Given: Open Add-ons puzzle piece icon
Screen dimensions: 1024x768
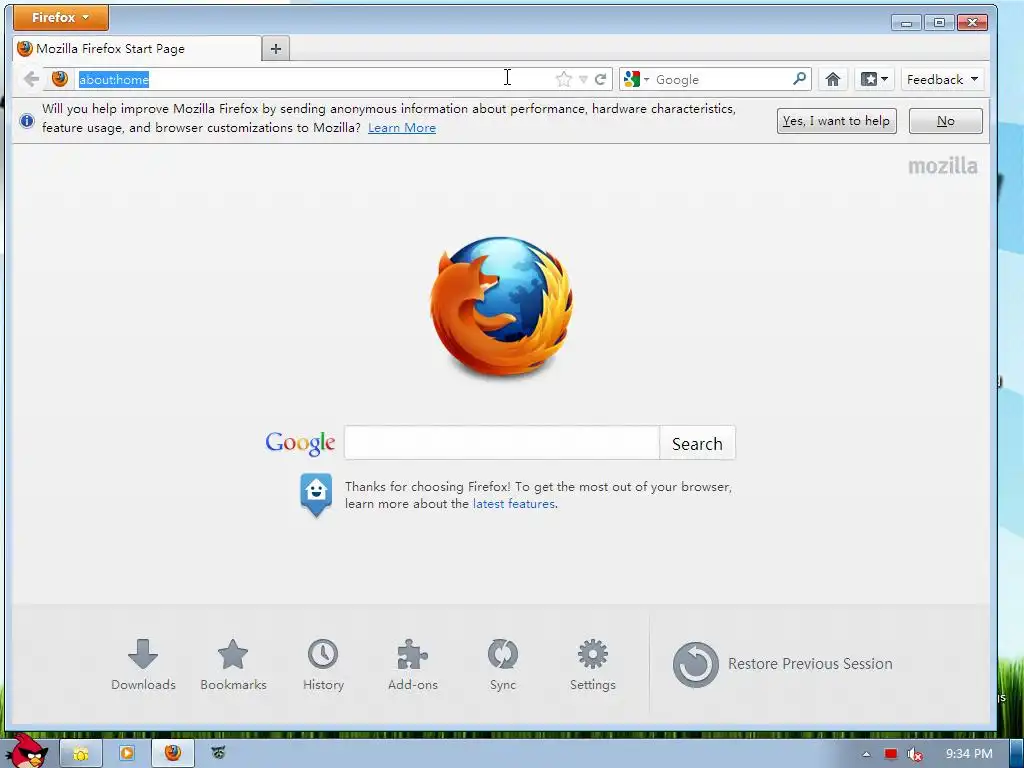Looking at the screenshot, I should pyautogui.click(x=413, y=665).
